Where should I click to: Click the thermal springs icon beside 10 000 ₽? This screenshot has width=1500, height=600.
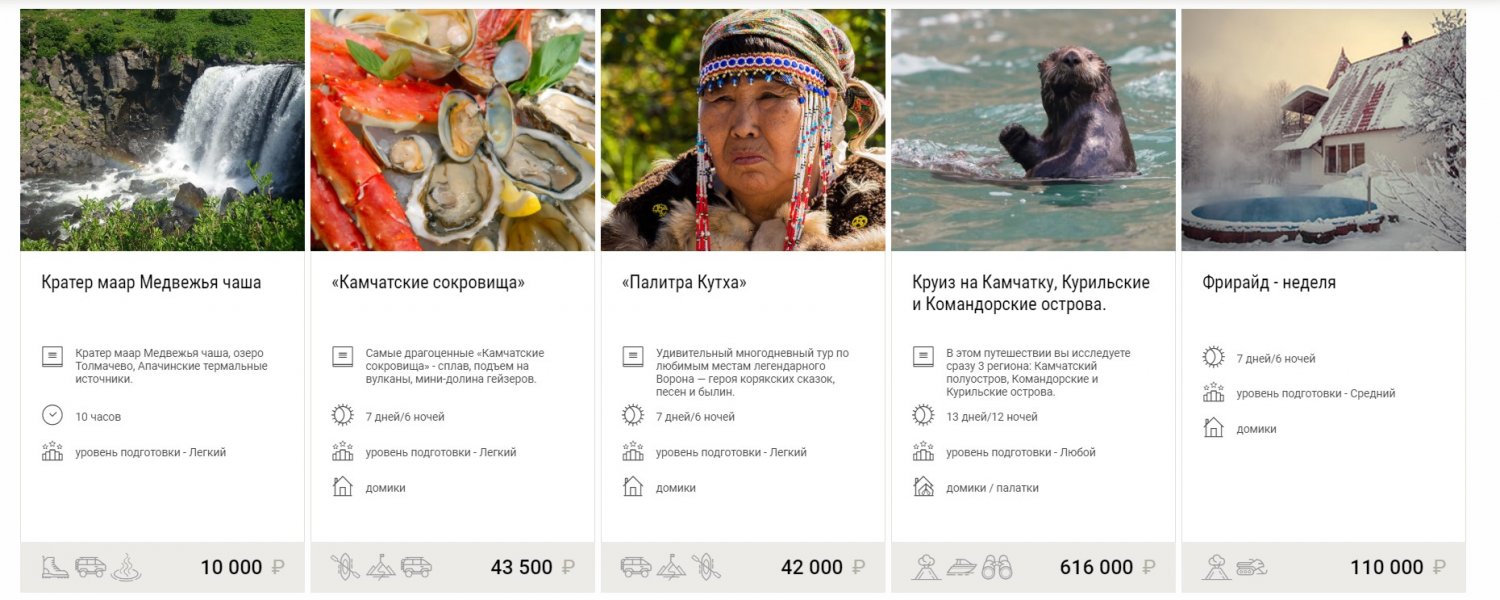click(x=126, y=567)
